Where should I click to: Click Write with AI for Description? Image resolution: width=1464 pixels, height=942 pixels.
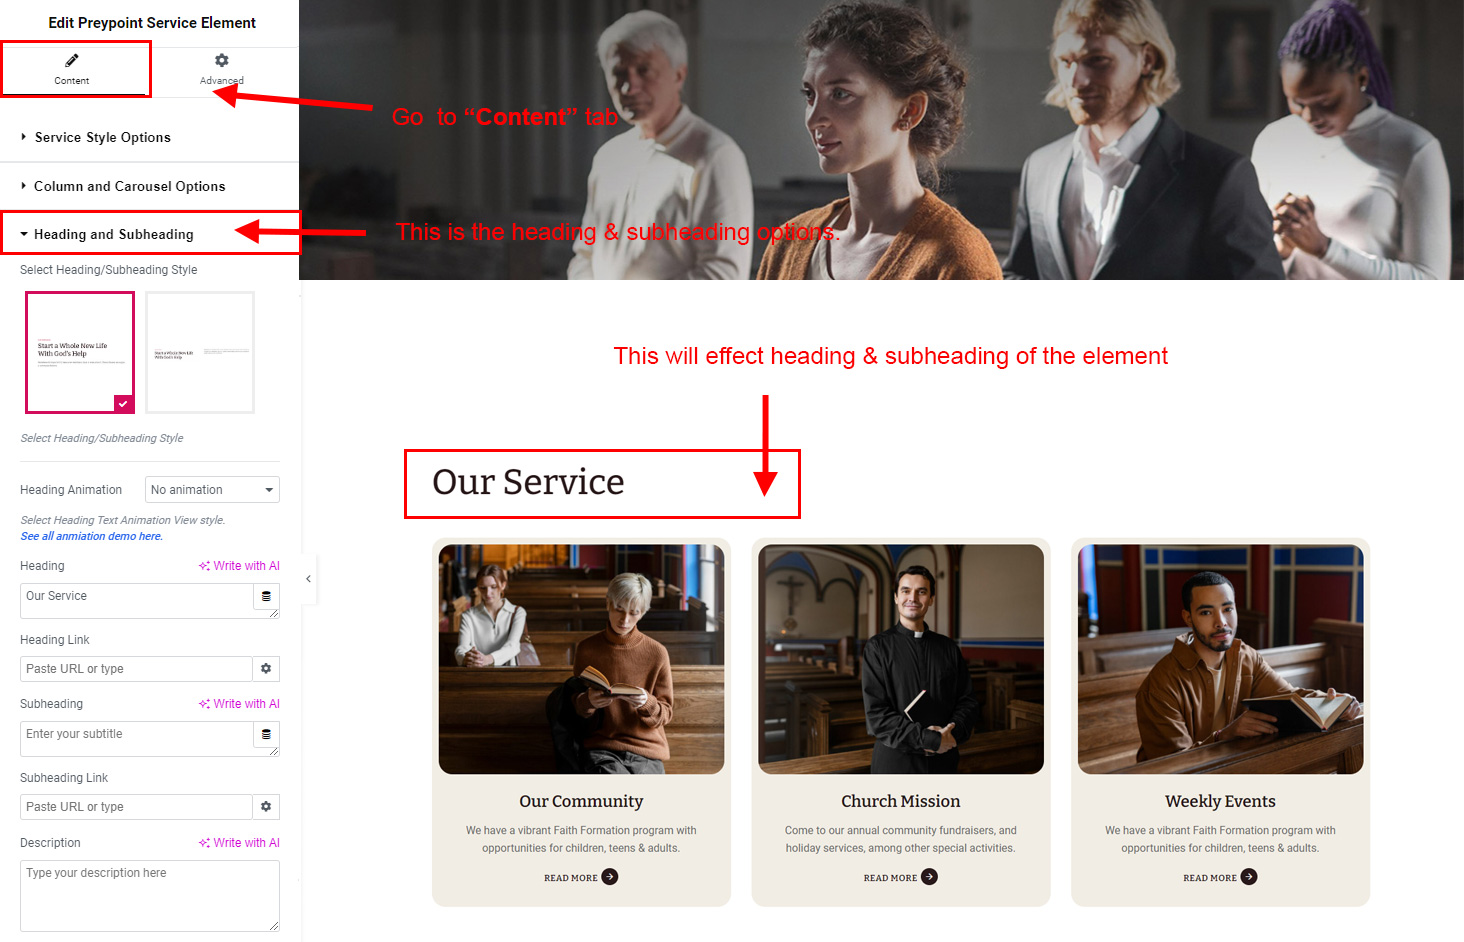tap(239, 843)
